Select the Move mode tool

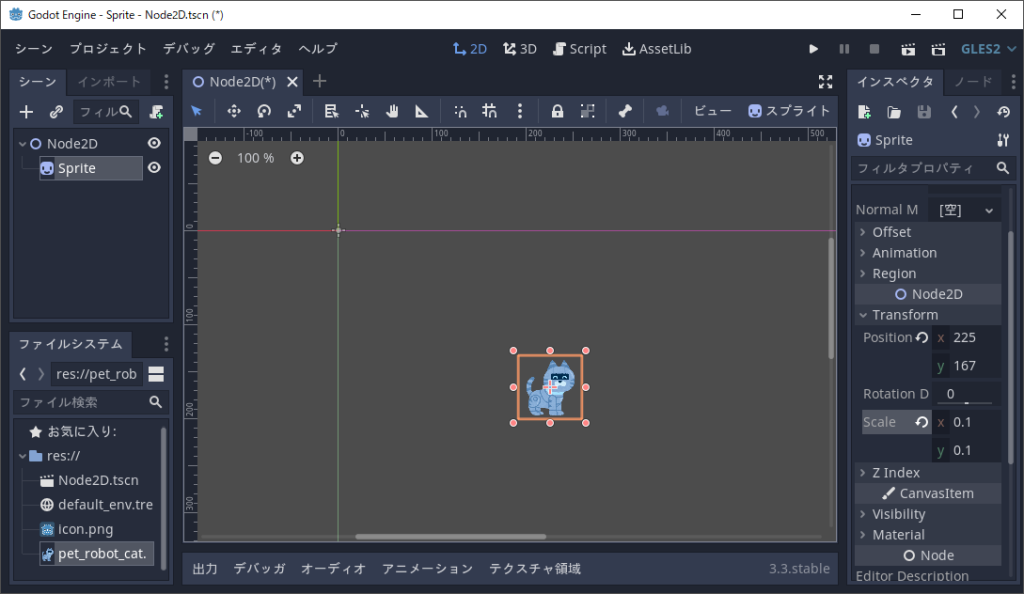234,112
